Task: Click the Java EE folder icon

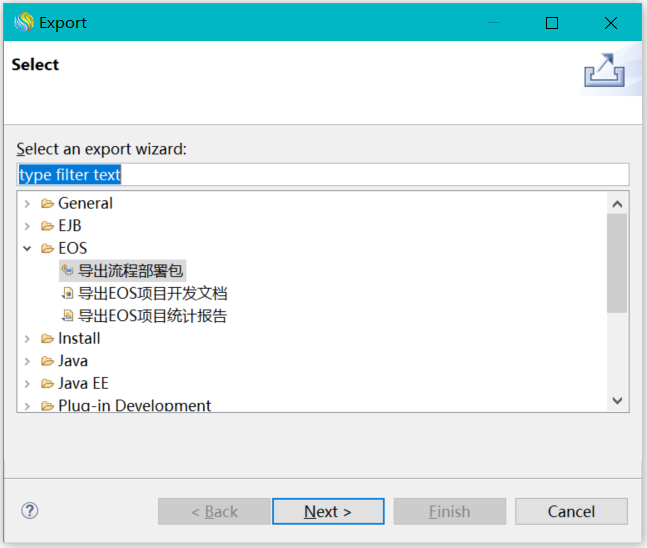Action: (47, 384)
